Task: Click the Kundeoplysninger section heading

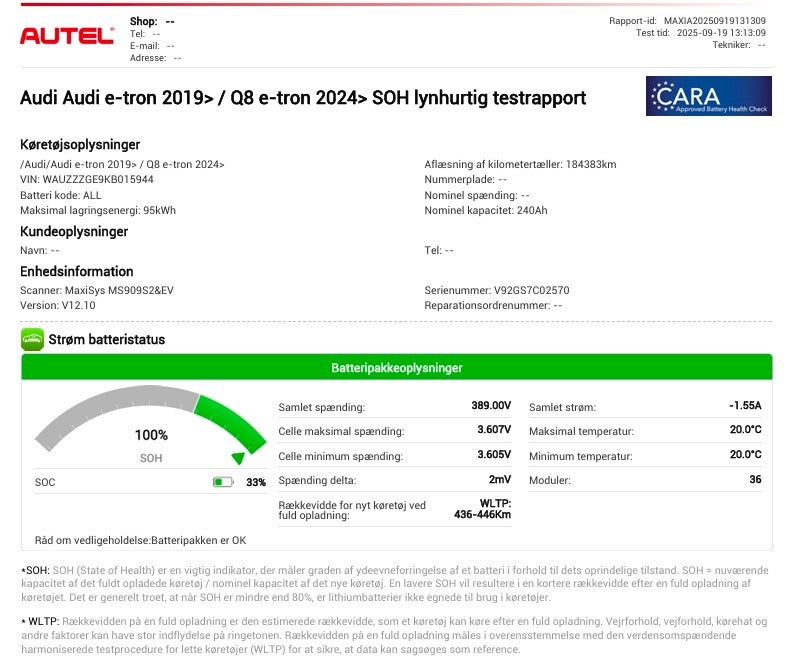Action: tap(74, 232)
